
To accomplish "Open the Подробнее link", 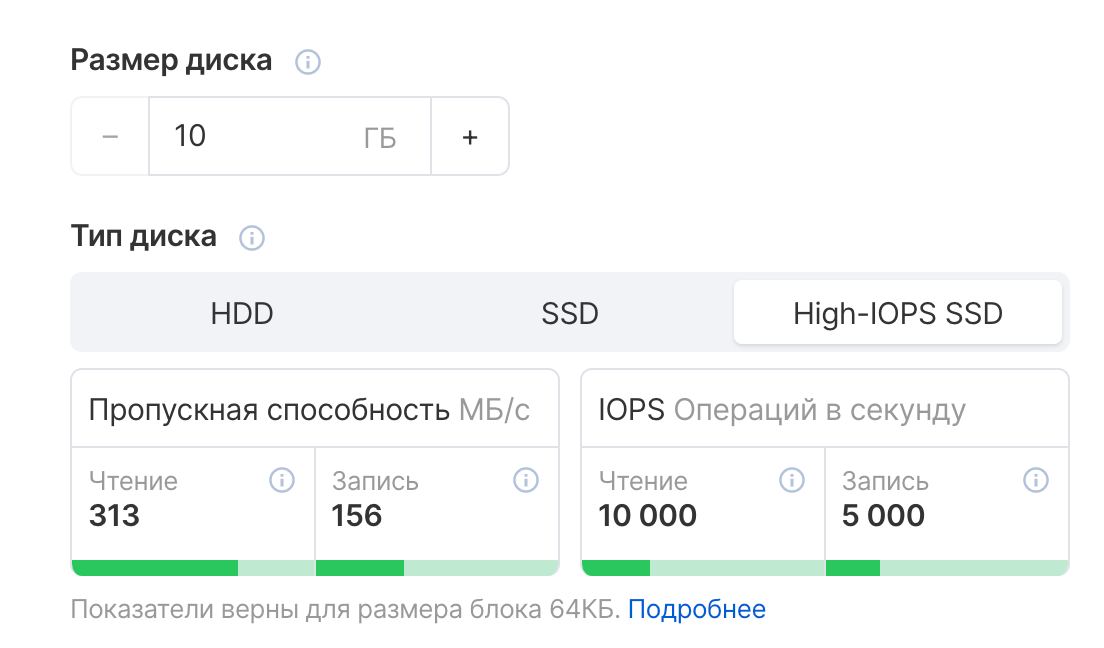I will [697, 609].
